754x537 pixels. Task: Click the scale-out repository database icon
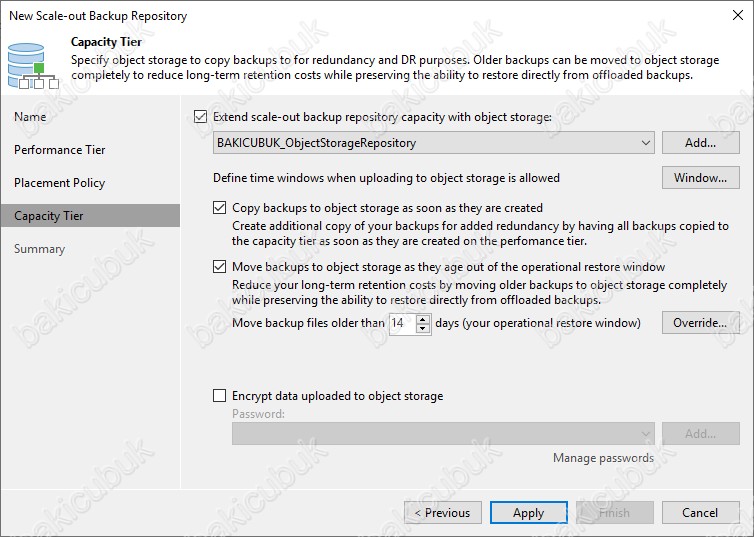click(33, 66)
